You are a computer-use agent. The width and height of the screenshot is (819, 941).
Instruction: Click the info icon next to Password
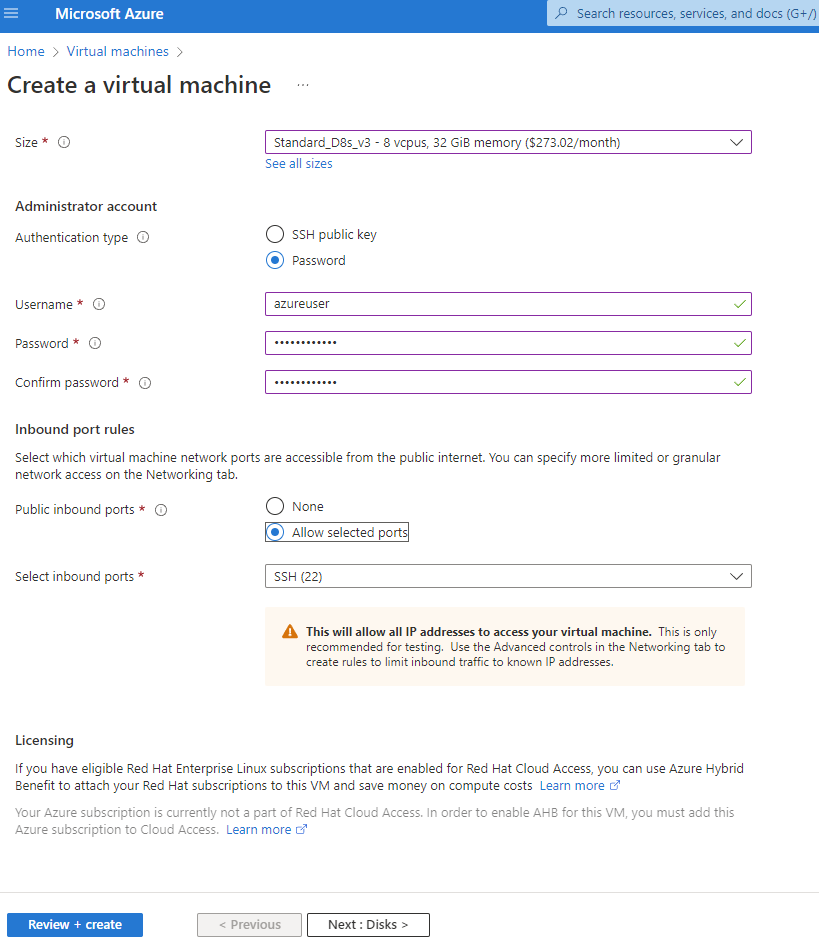point(95,344)
